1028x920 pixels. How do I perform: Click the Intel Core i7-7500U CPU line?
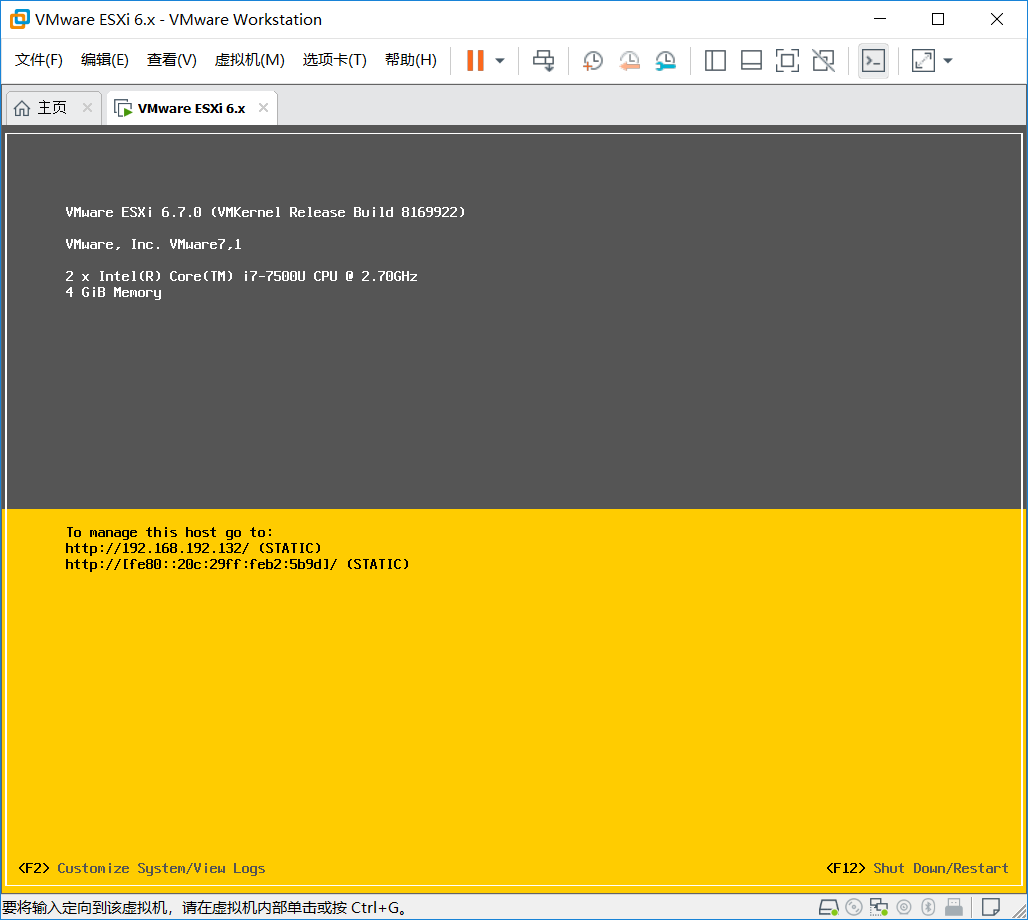241,276
